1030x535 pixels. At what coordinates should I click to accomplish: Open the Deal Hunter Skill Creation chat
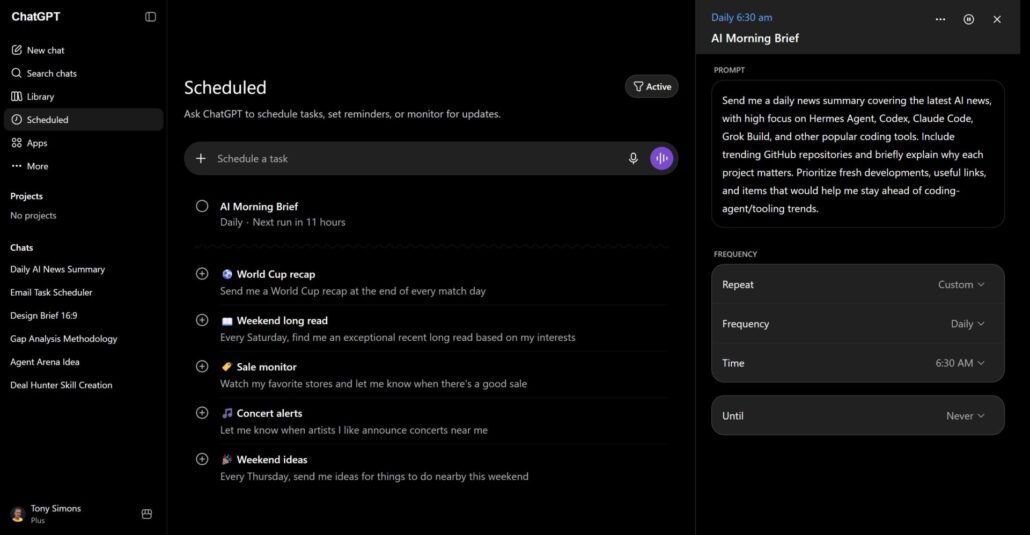click(x=61, y=385)
